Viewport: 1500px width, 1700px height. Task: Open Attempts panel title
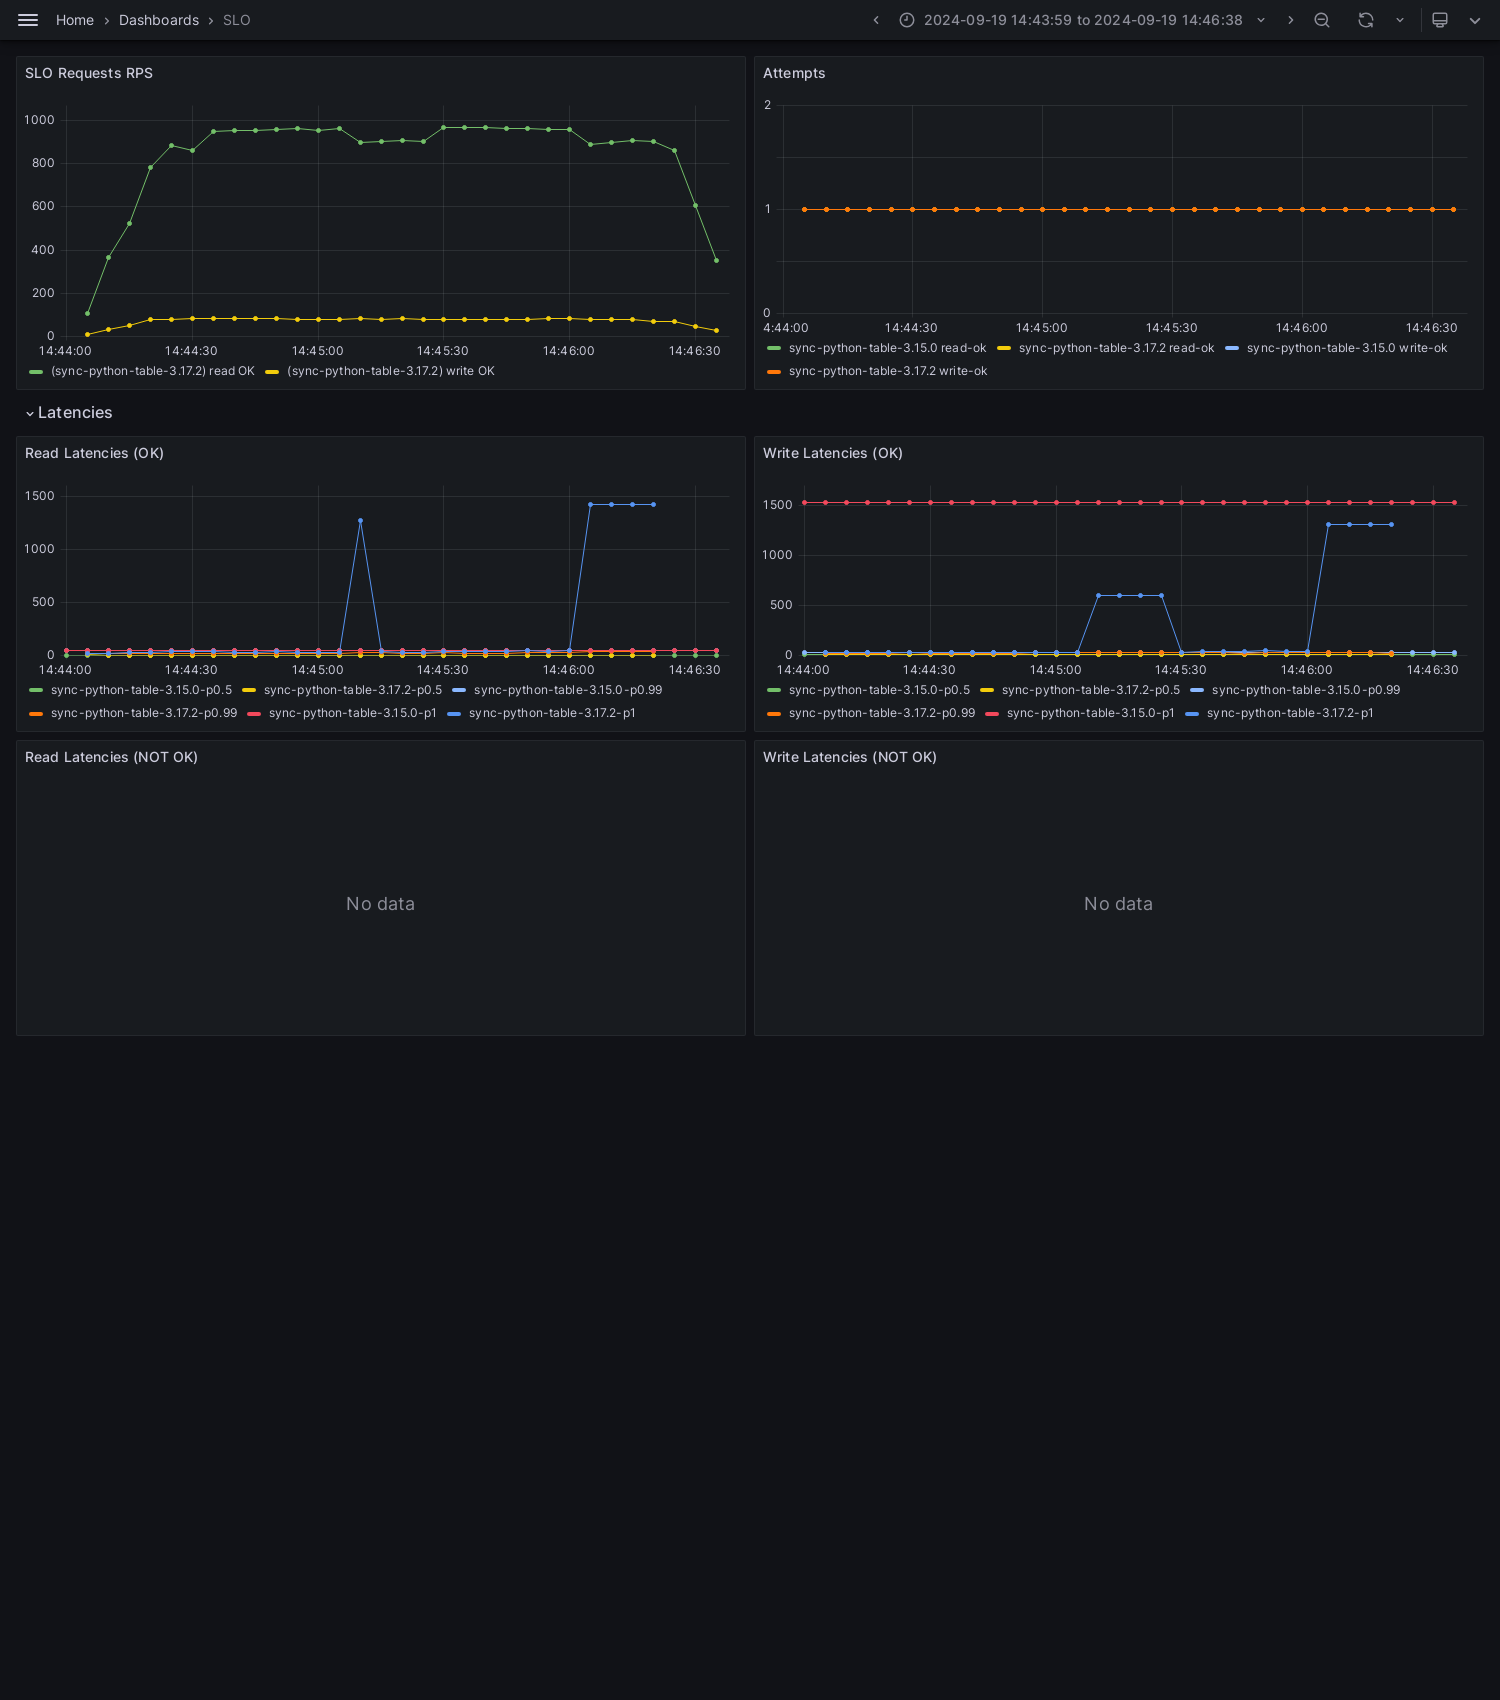tap(794, 73)
